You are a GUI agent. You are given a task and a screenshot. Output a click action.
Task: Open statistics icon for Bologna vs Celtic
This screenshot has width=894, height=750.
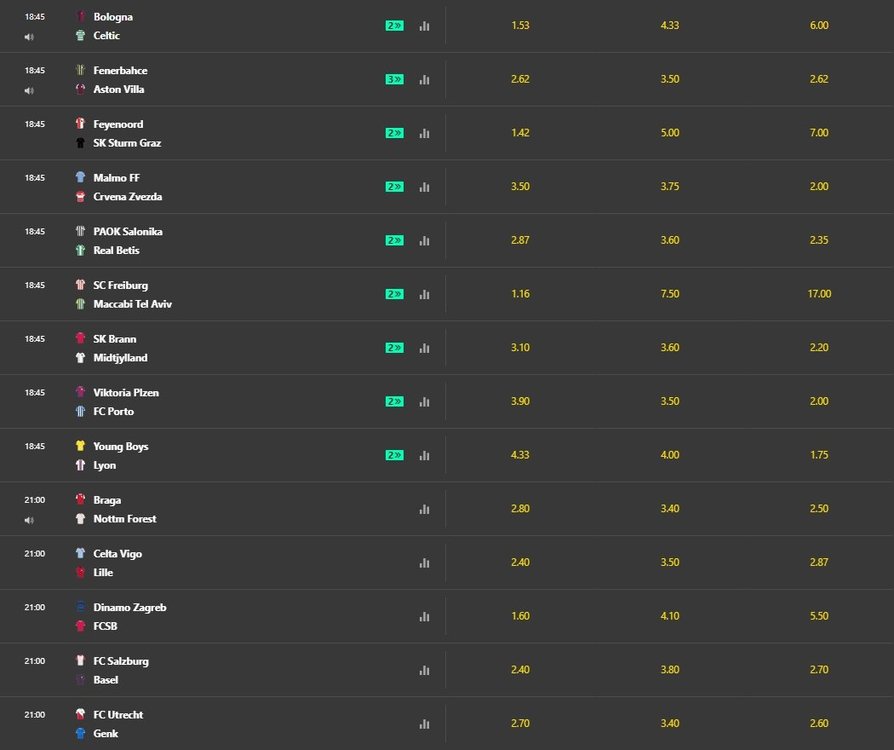(x=424, y=26)
